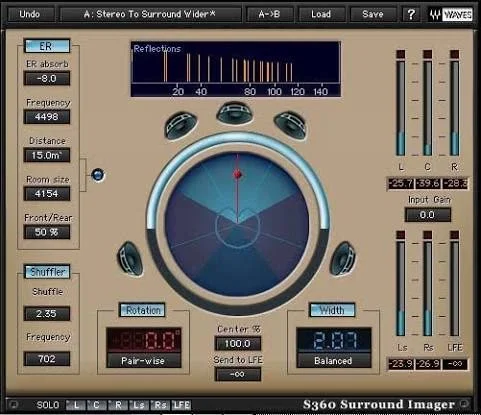Click the Waves logo

point(451,15)
